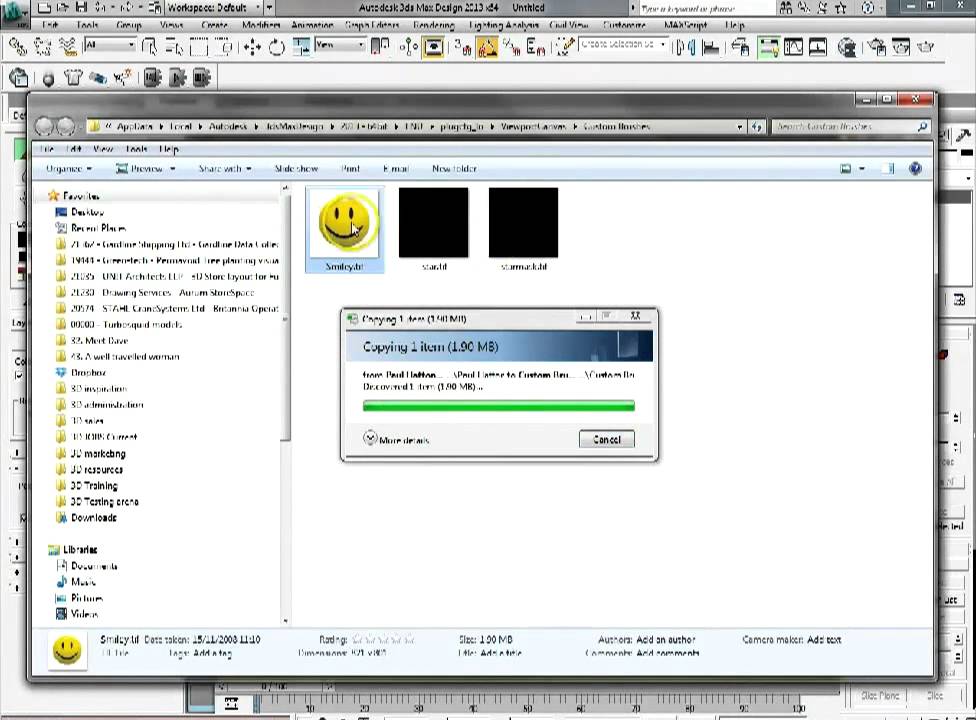Toggle Spinner Snap
Screen dimensions: 976x720
pos(535,47)
